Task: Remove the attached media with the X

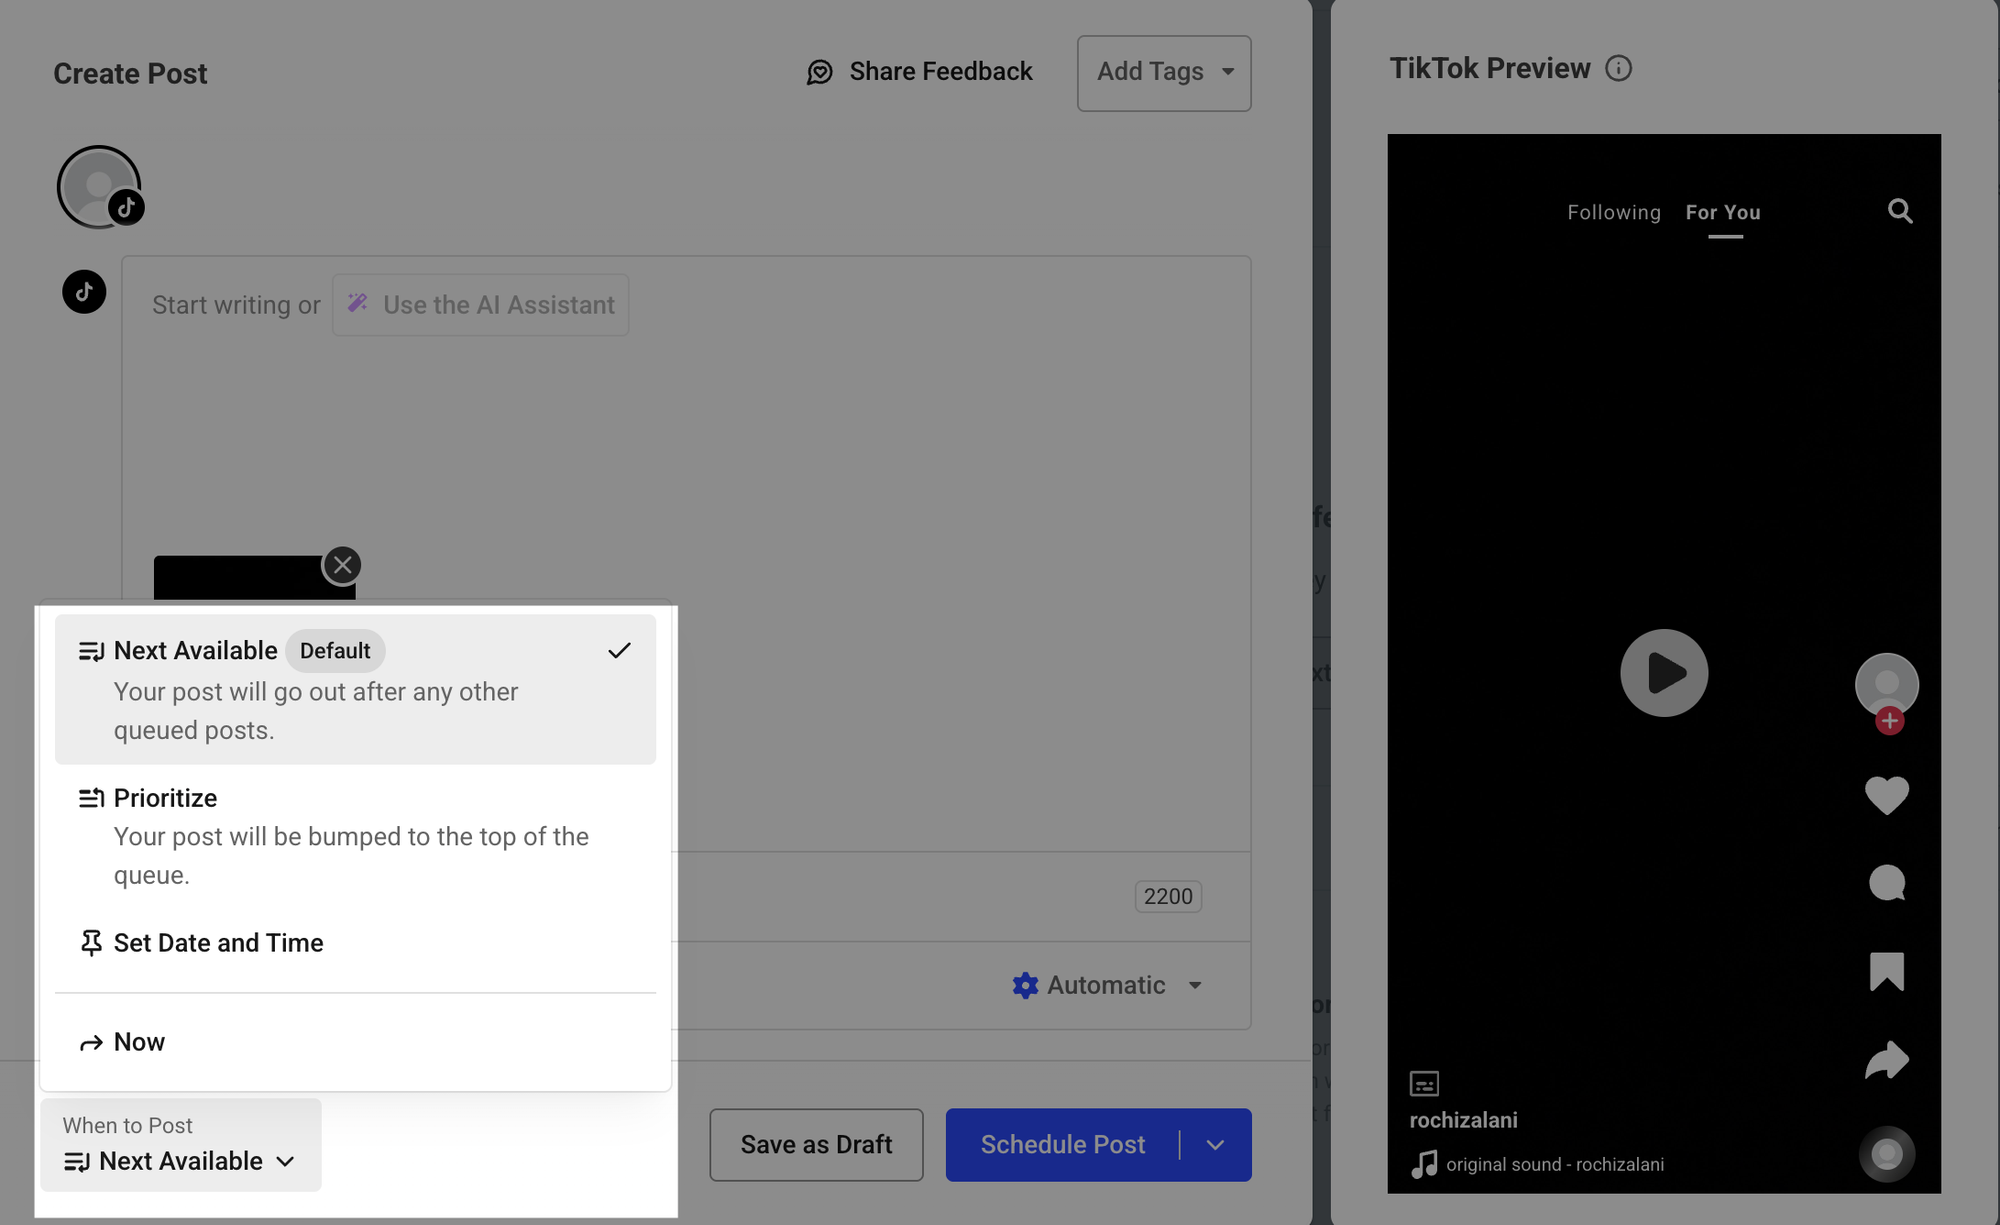Action: (x=342, y=564)
